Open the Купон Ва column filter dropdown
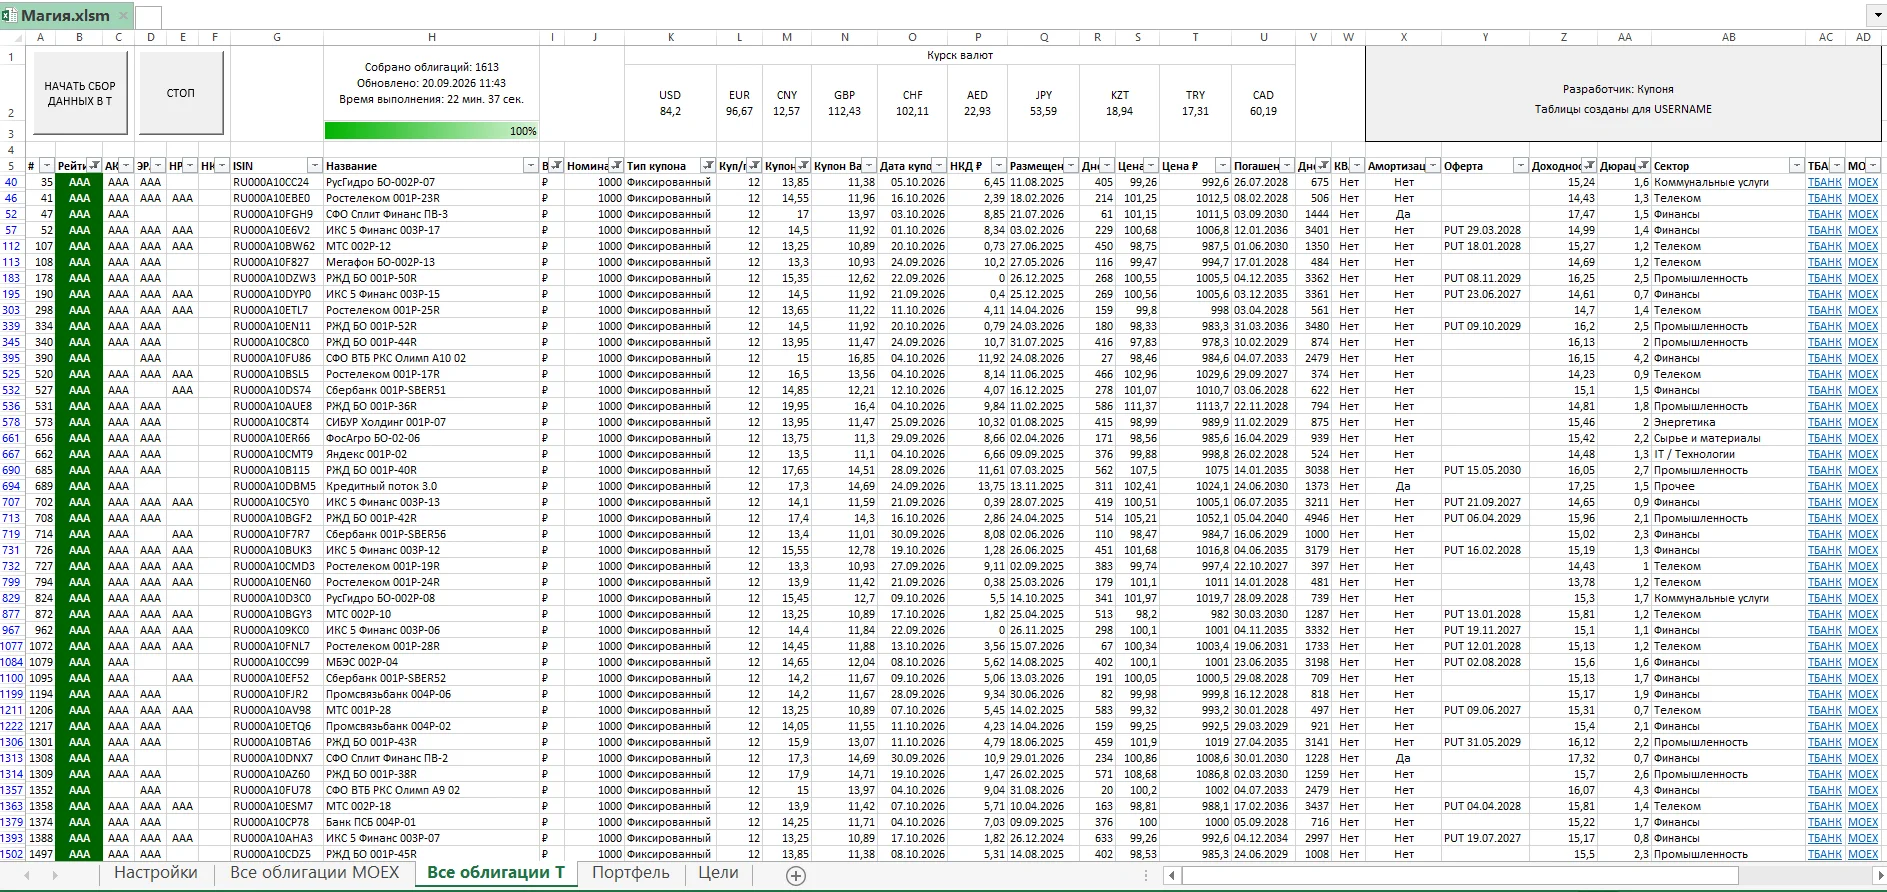 click(x=869, y=166)
